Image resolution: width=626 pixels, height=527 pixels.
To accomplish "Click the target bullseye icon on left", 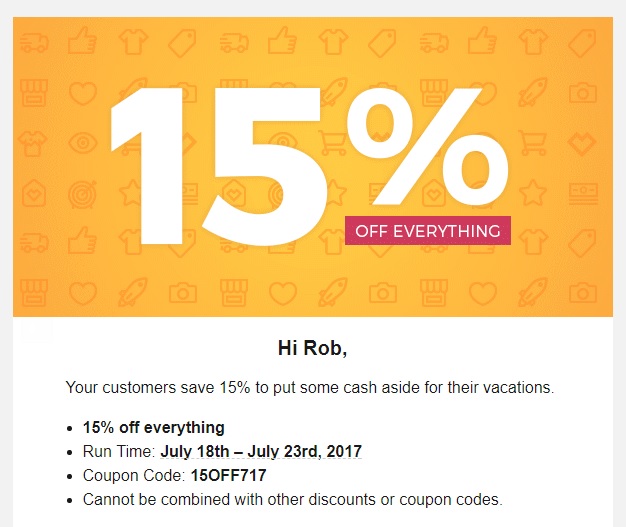I will click(82, 194).
